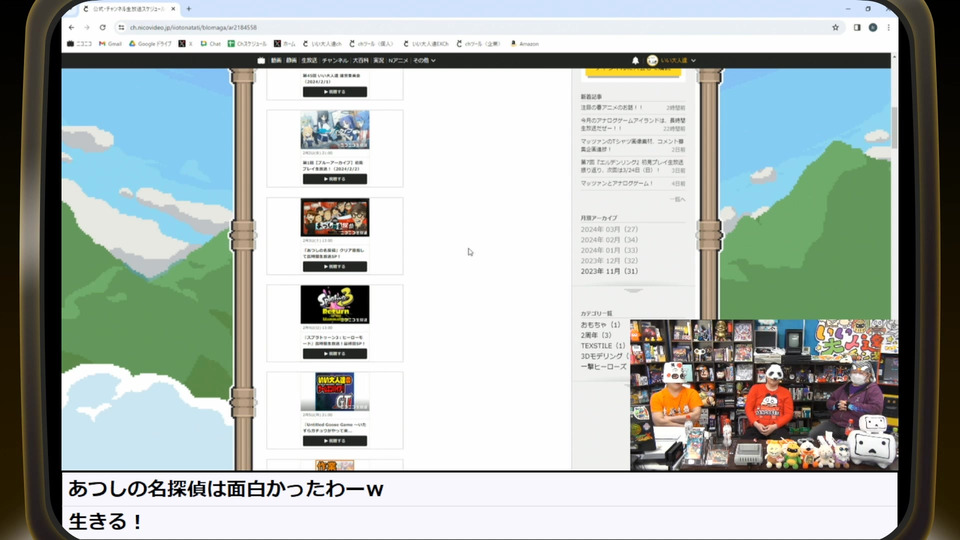The width and height of the screenshot is (960, 540).
Task: Open the Chrome three-dot menu
Action: (x=888, y=27)
